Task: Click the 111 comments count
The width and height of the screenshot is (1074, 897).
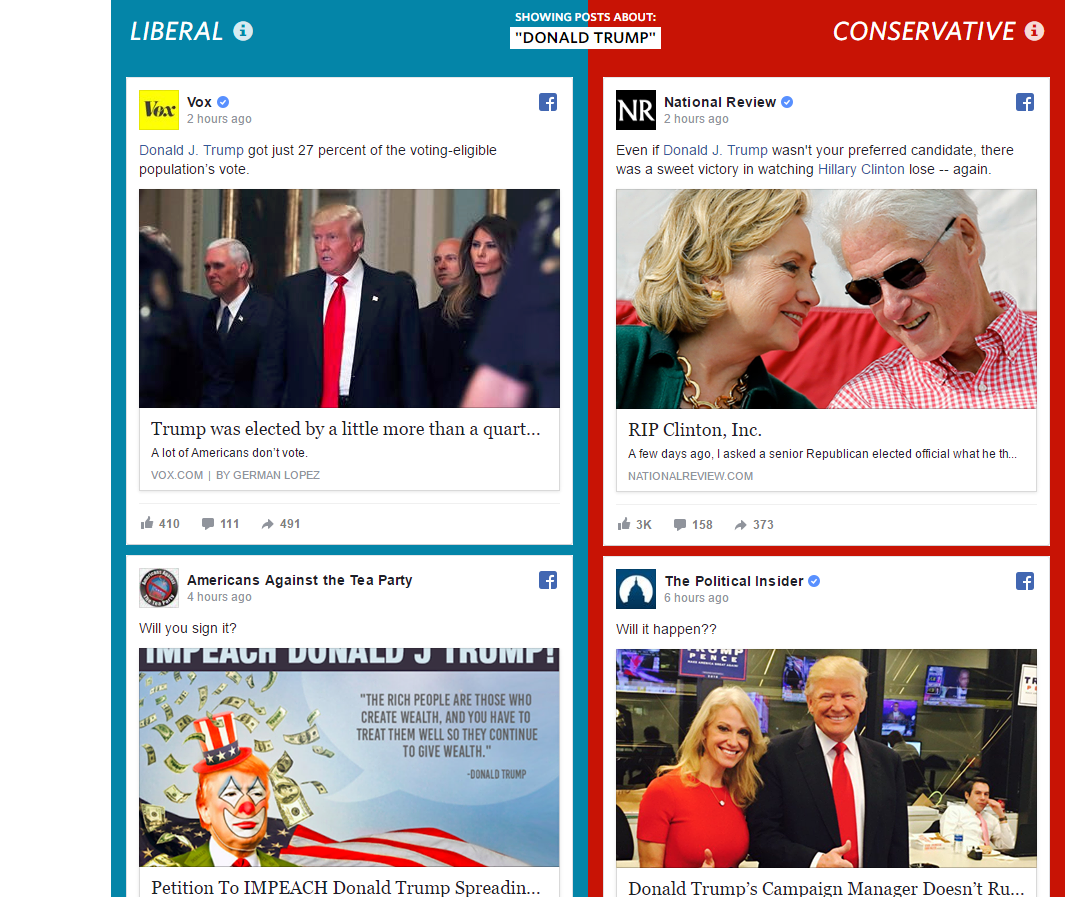Action: point(229,524)
